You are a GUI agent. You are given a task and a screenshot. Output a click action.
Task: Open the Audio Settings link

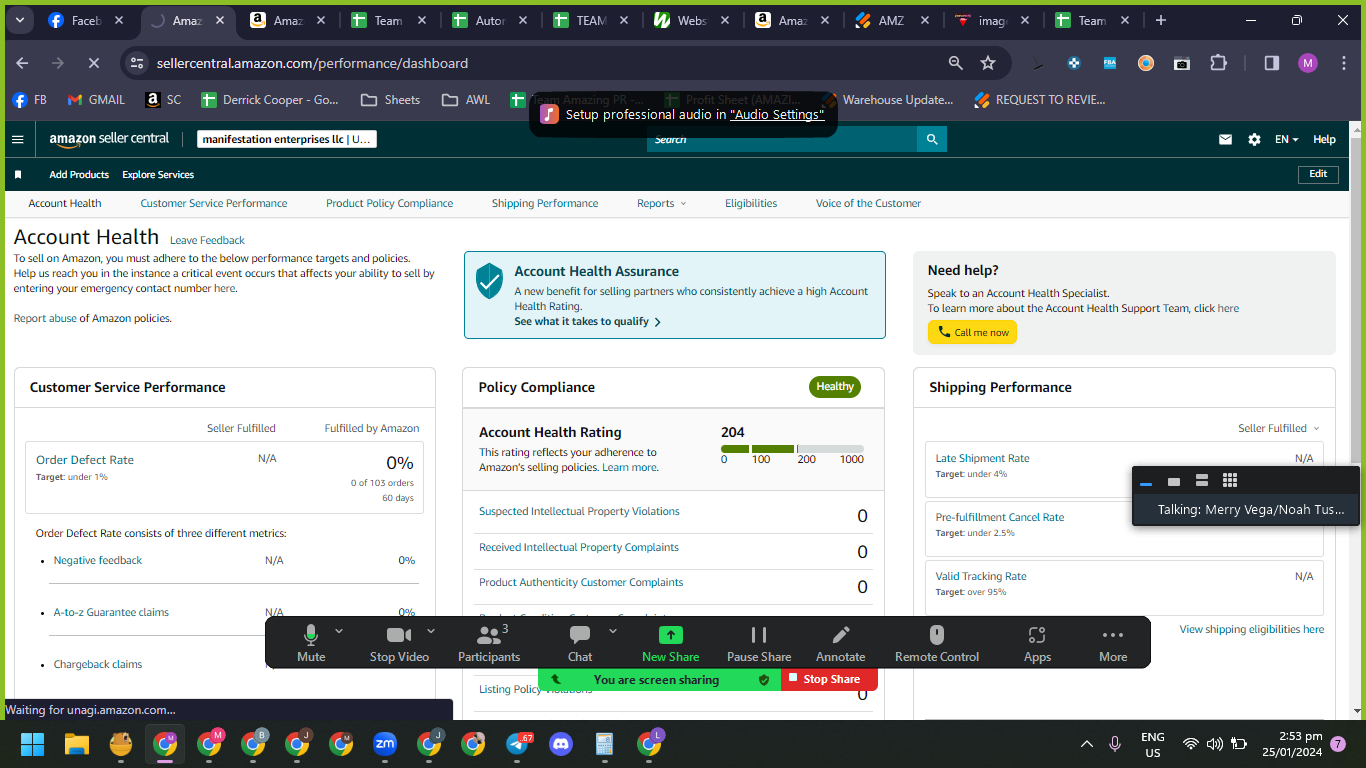coord(777,115)
